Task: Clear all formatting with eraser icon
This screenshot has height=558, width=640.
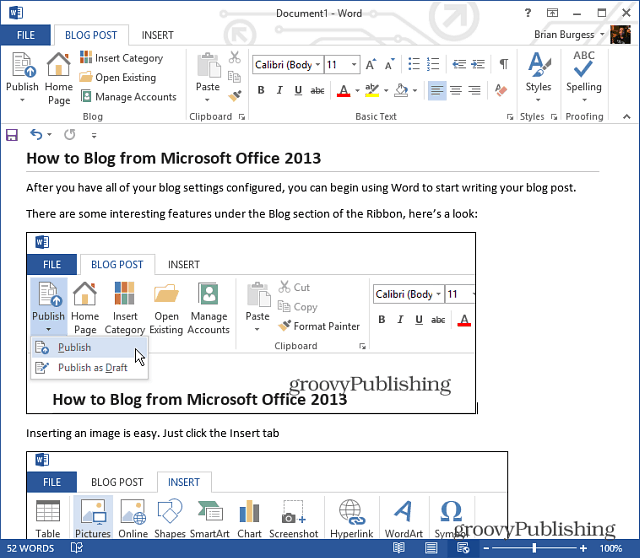Action: coord(500,90)
